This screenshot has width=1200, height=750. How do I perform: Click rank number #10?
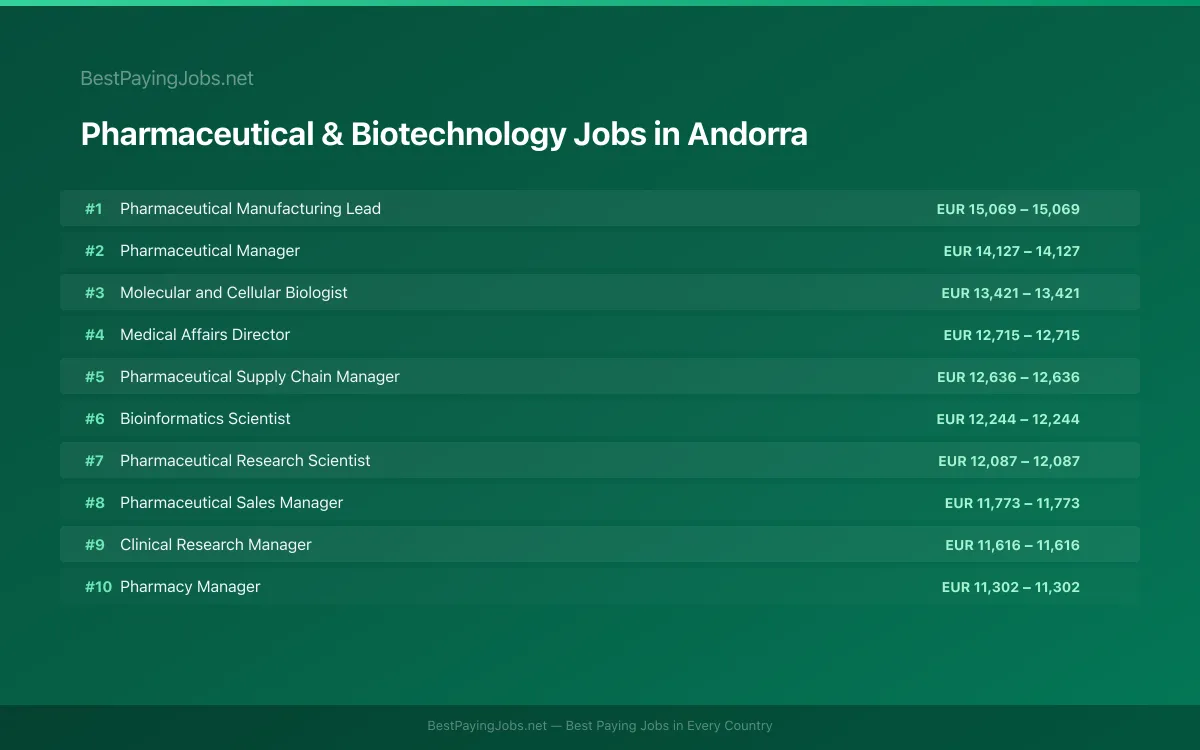point(98,587)
